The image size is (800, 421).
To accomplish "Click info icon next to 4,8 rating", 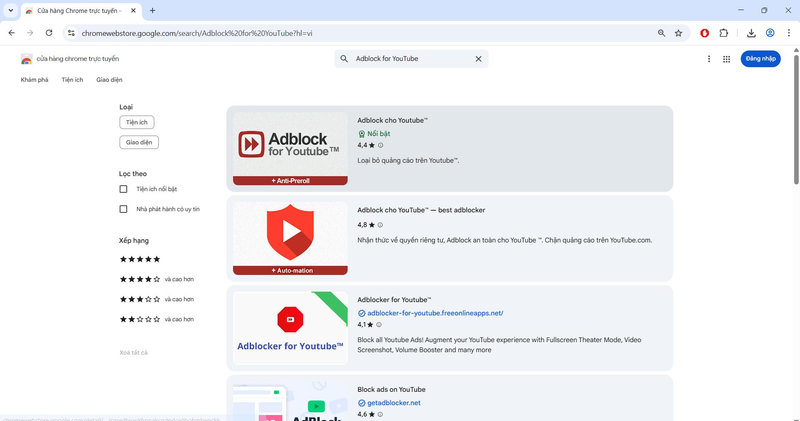I will [x=380, y=225].
